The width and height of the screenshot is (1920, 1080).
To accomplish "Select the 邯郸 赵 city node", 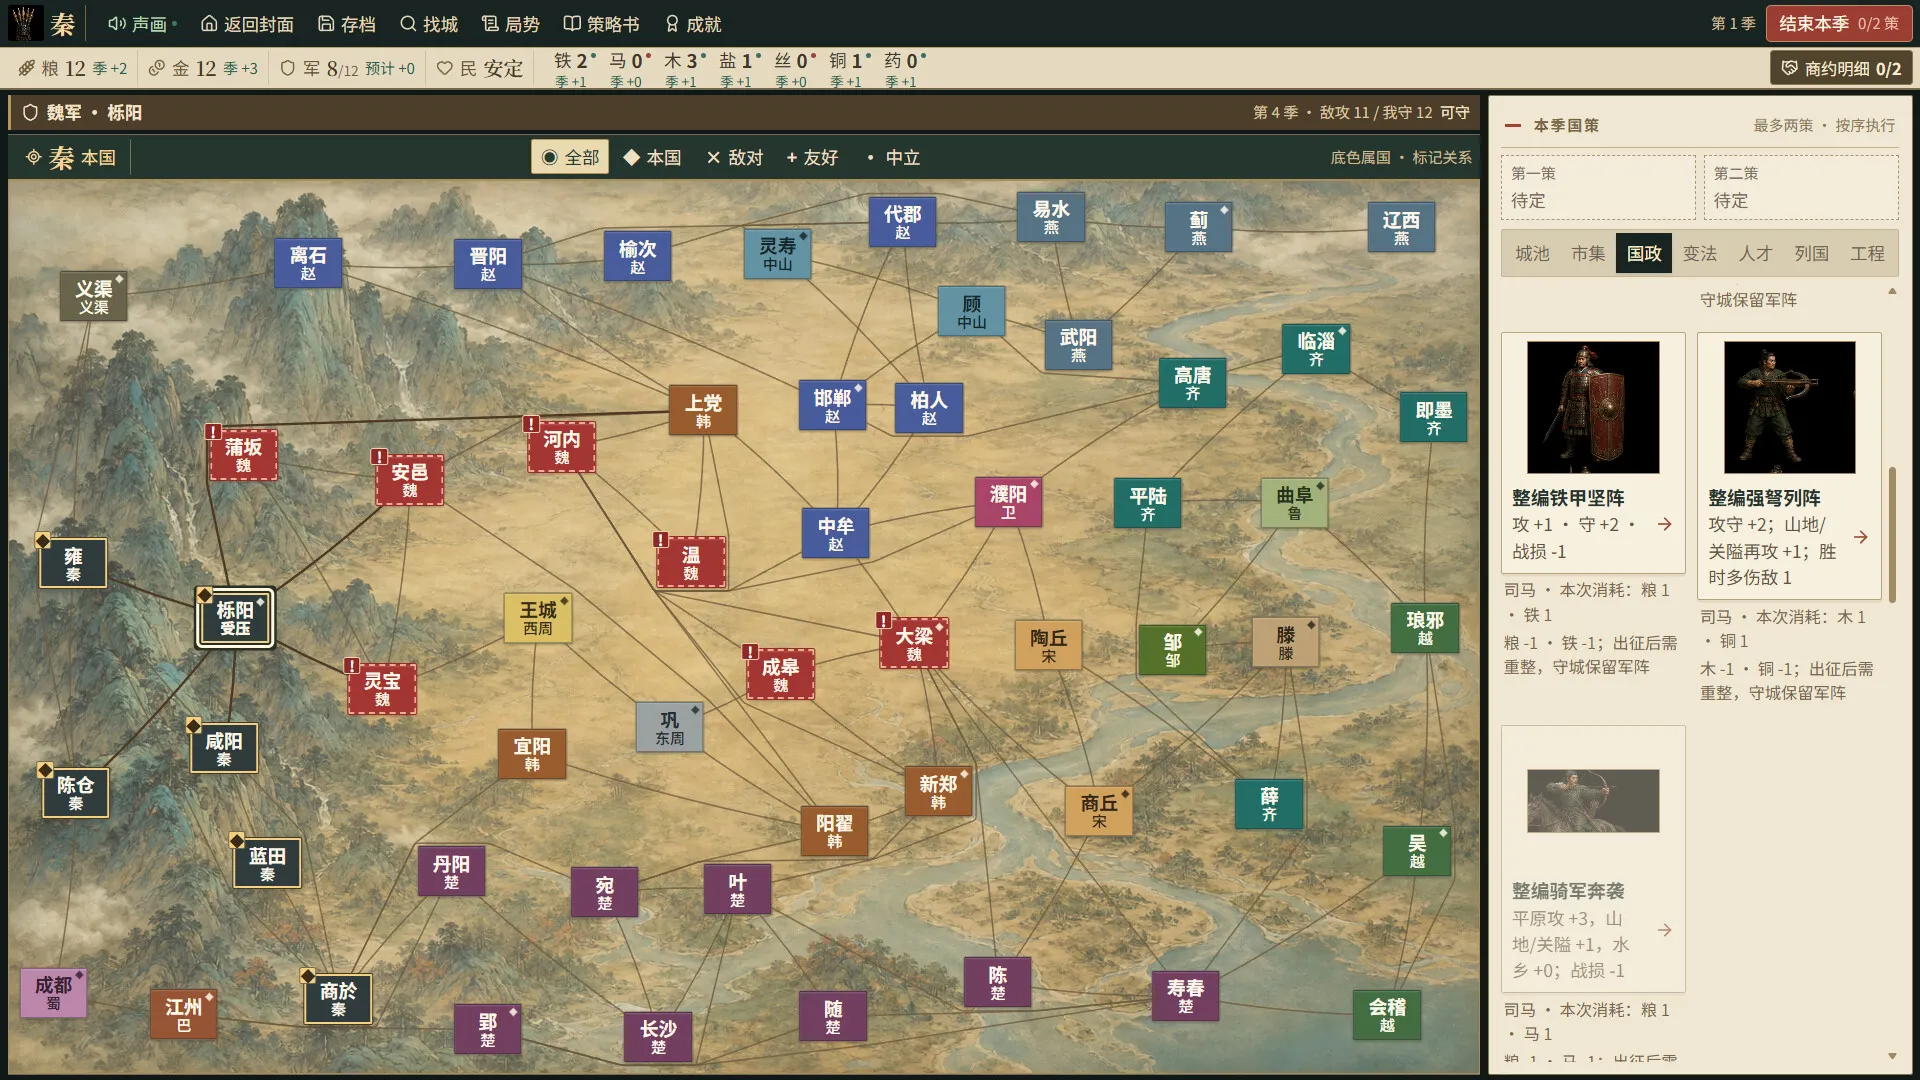I will coord(832,405).
